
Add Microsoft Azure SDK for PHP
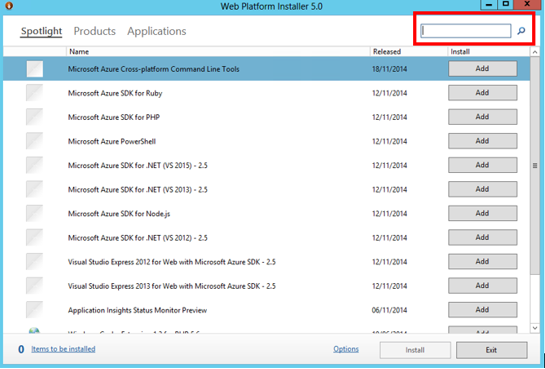[482, 117]
